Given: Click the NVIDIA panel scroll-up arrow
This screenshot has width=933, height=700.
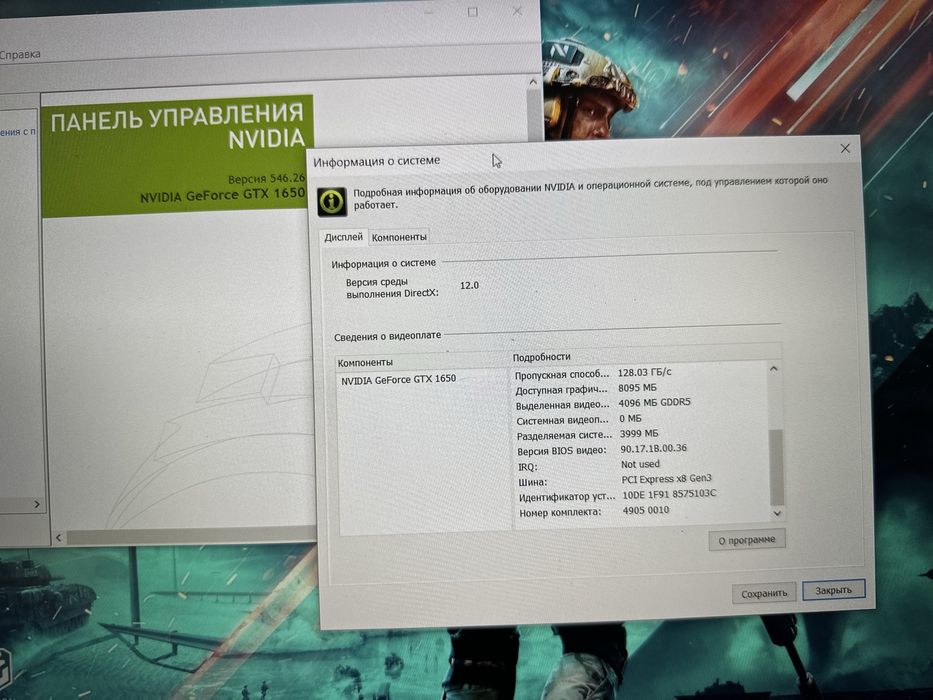Looking at the screenshot, I should pos(533,82).
